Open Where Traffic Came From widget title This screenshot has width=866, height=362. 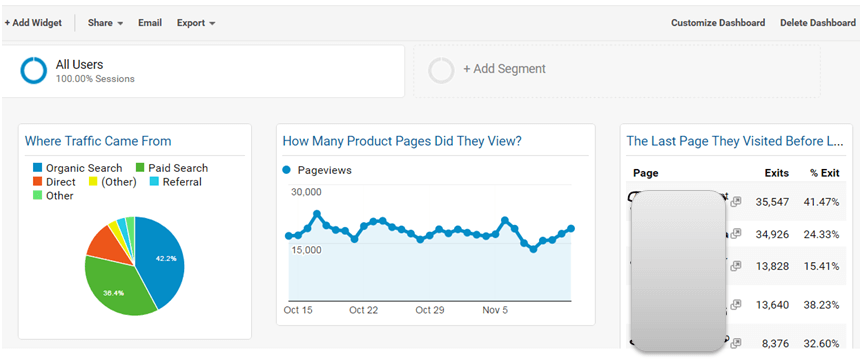[x=98, y=141]
